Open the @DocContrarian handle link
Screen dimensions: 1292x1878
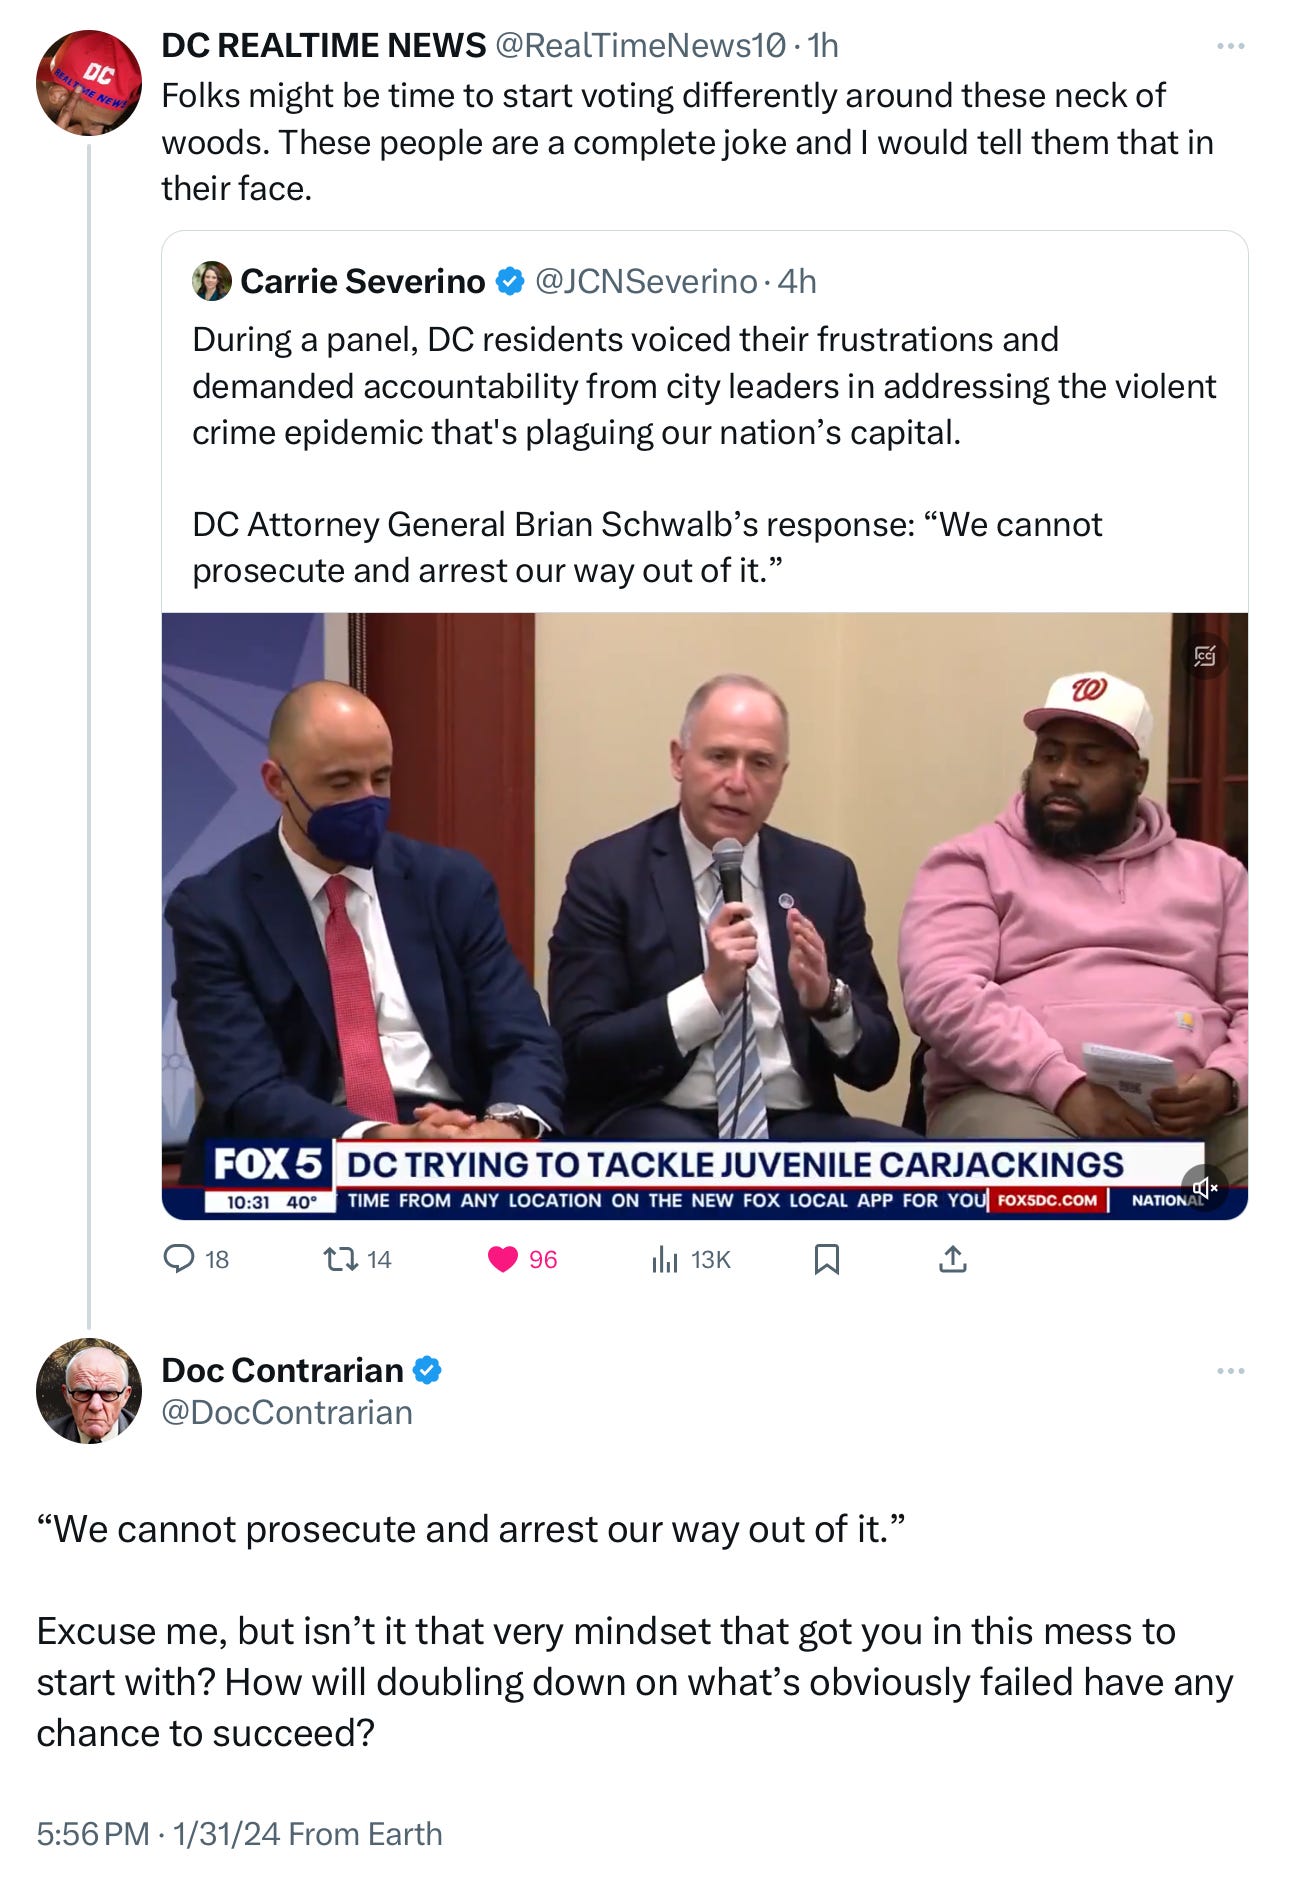(x=287, y=1412)
